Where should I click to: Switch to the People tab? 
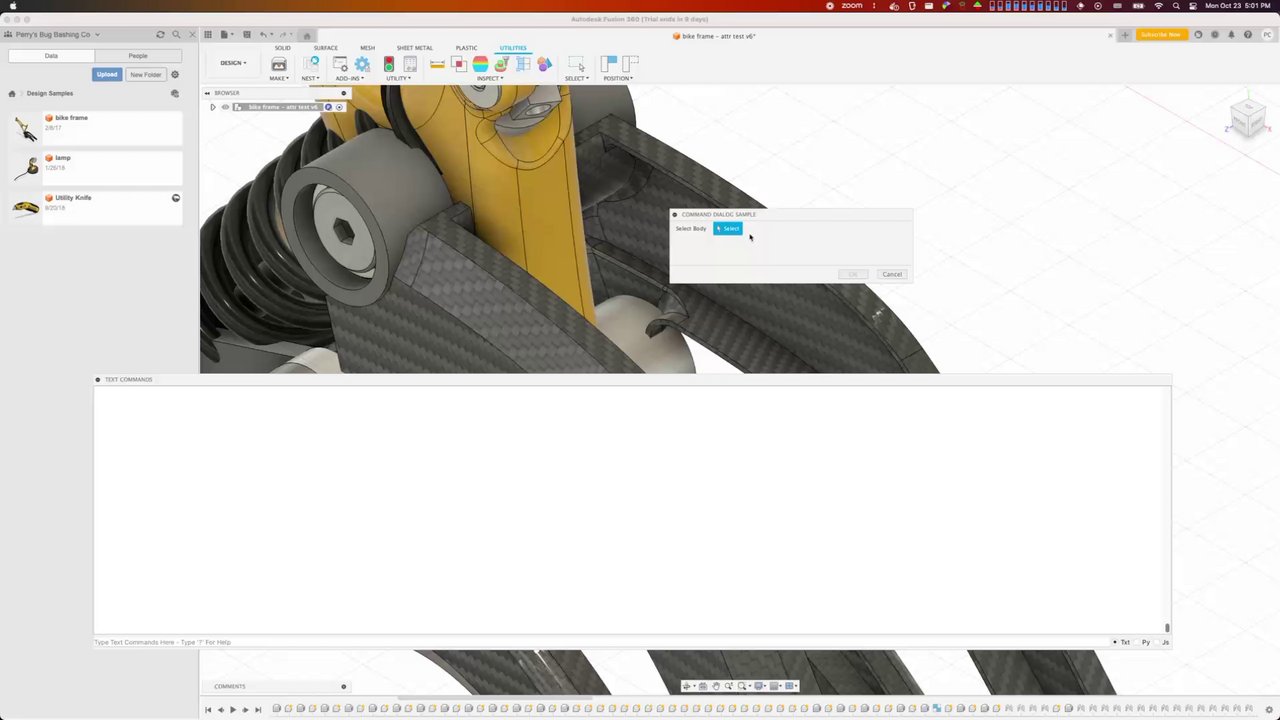(x=138, y=56)
